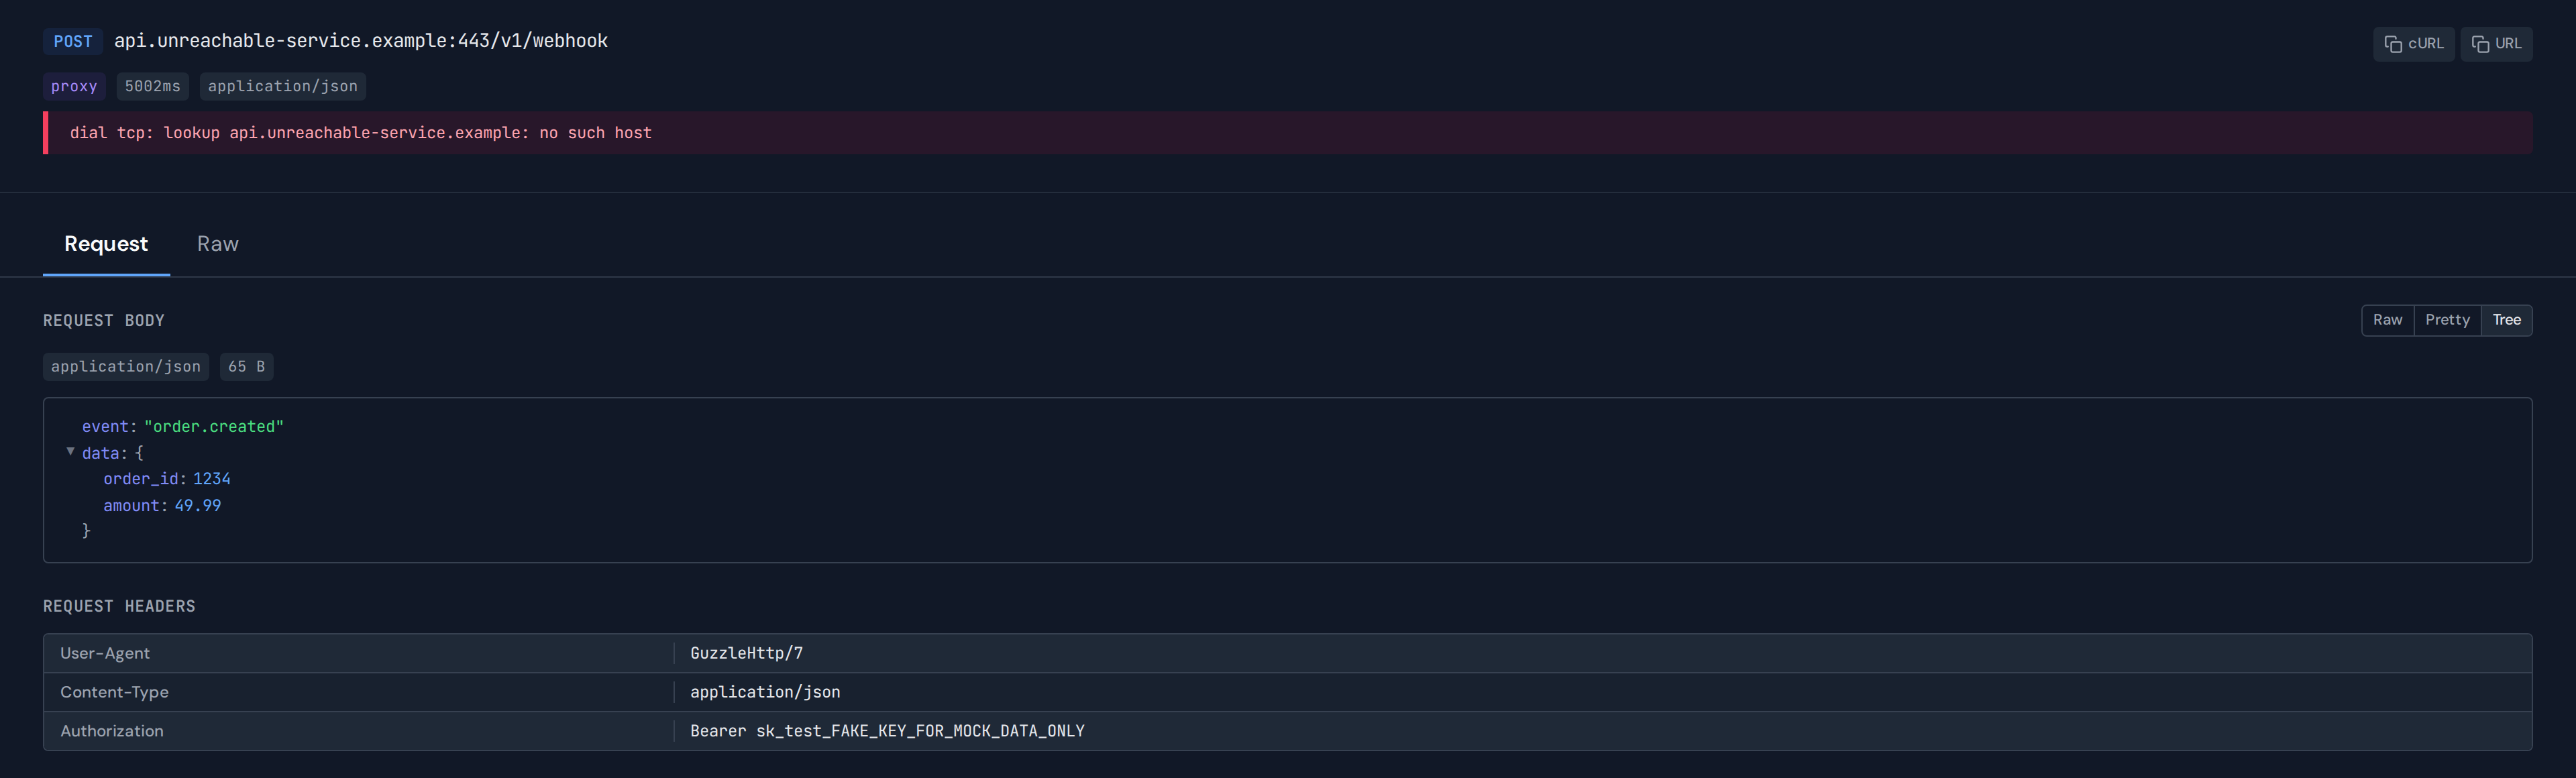Click the no such host error message
The image size is (2576, 778).
pyautogui.click(x=360, y=133)
